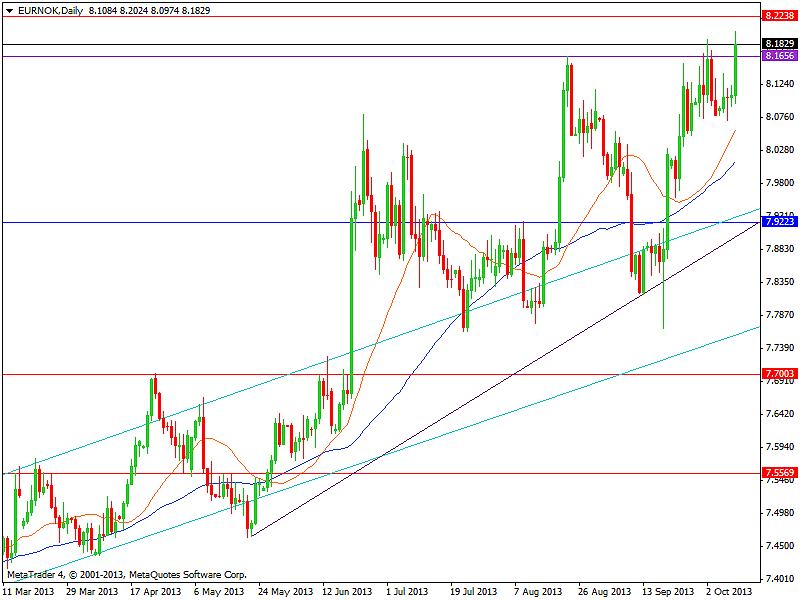800x600 pixels.
Task: Select the 11 Mar 2013 date label
Action: click(x=28, y=591)
